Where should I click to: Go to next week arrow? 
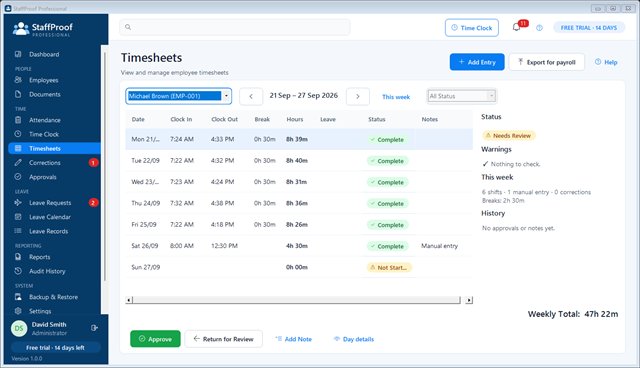click(358, 97)
